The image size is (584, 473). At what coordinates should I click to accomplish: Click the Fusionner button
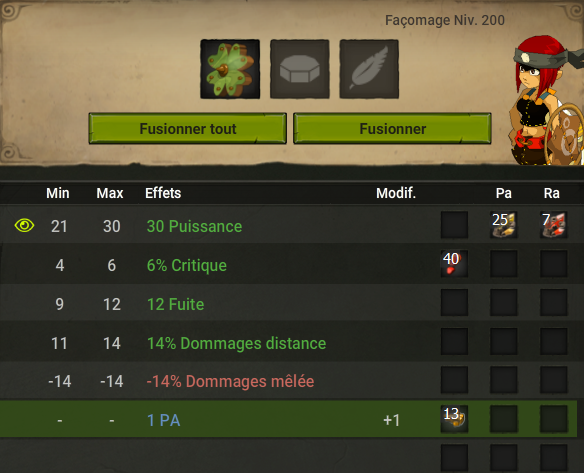point(392,128)
